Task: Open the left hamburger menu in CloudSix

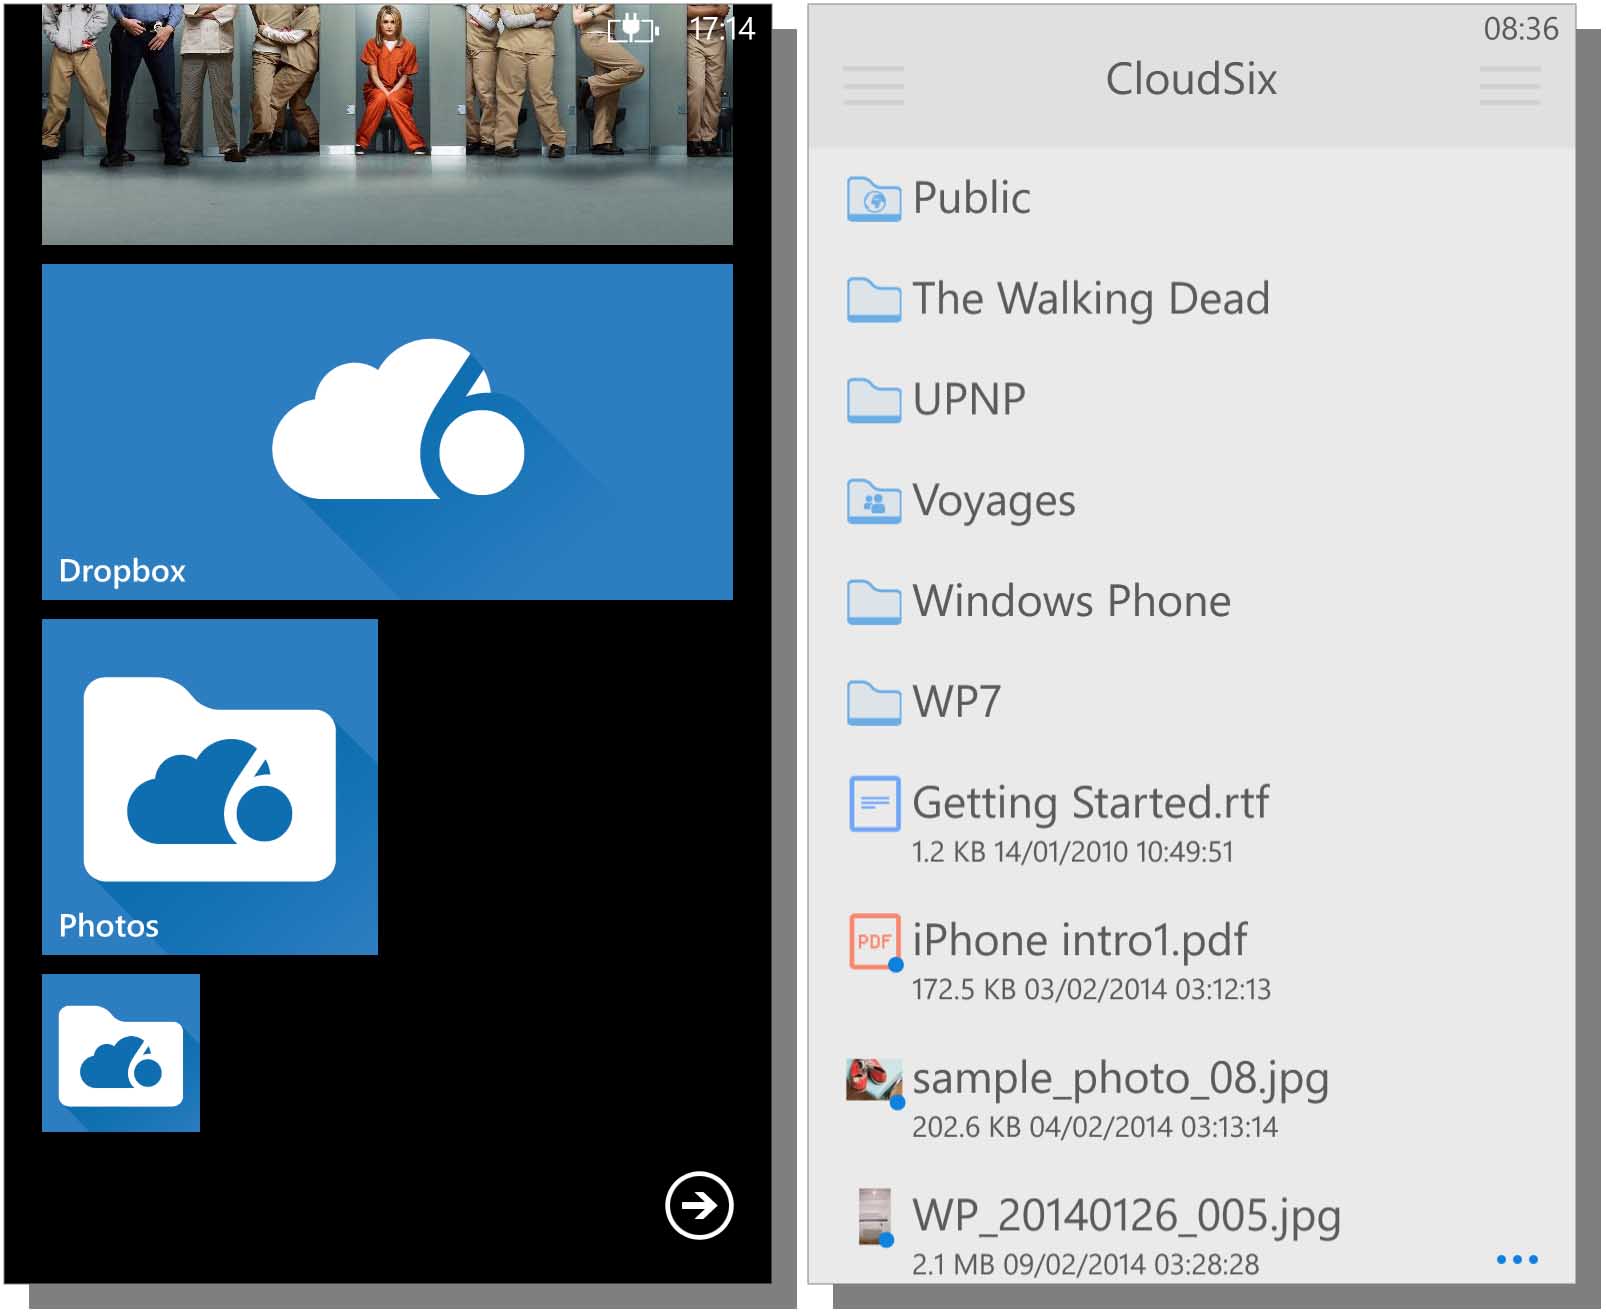Action: tap(873, 85)
